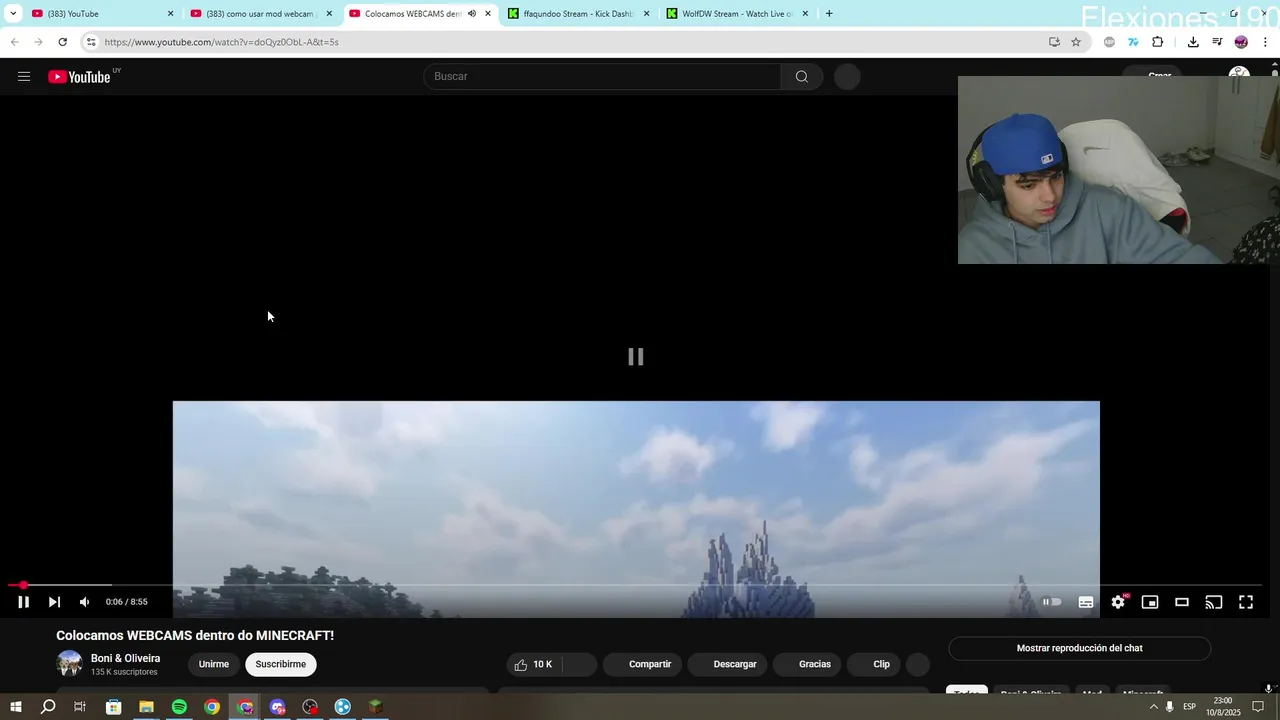Close the Colocamos WEBCAMS tab
This screenshot has width=1280, height=720.
tap(488, 14)
